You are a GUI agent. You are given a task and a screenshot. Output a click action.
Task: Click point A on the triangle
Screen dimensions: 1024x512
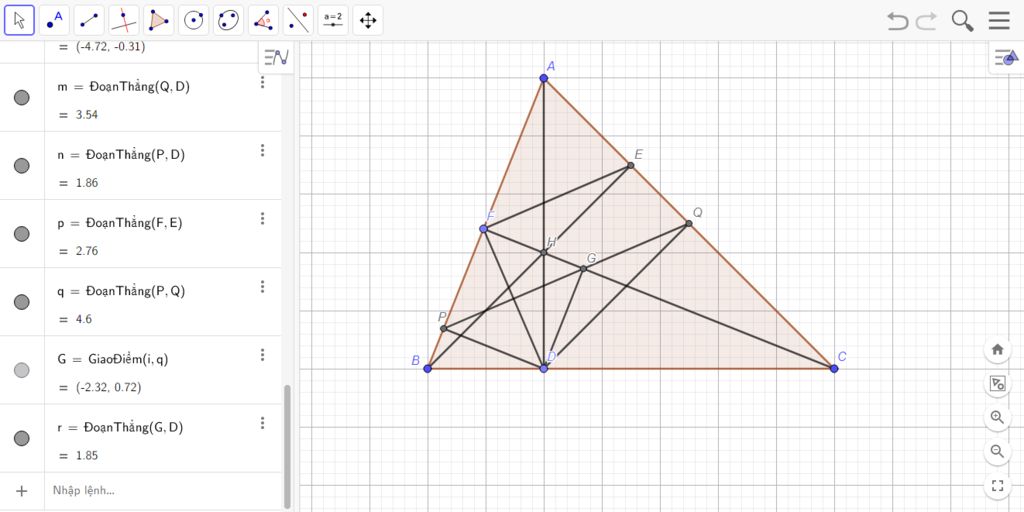[543, 78]
